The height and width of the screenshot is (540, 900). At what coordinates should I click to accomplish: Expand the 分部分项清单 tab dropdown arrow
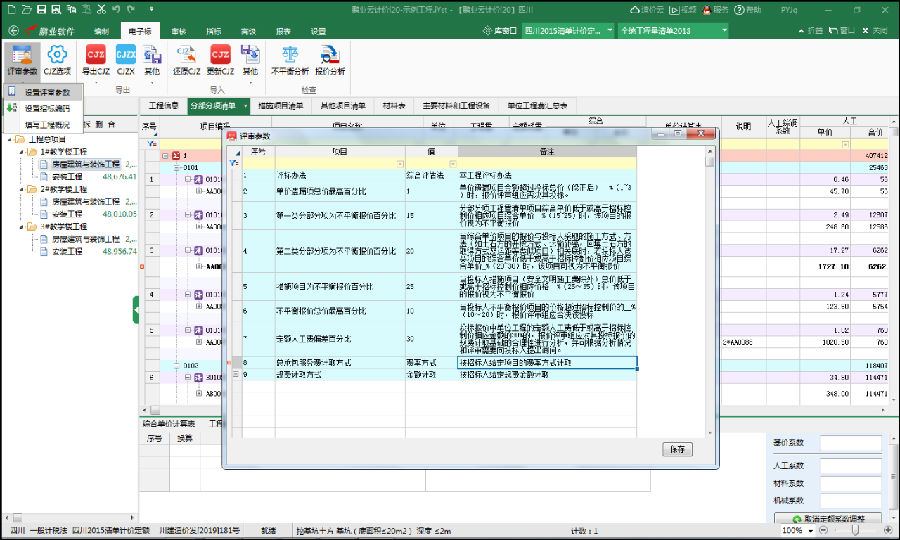coord(243,104)
